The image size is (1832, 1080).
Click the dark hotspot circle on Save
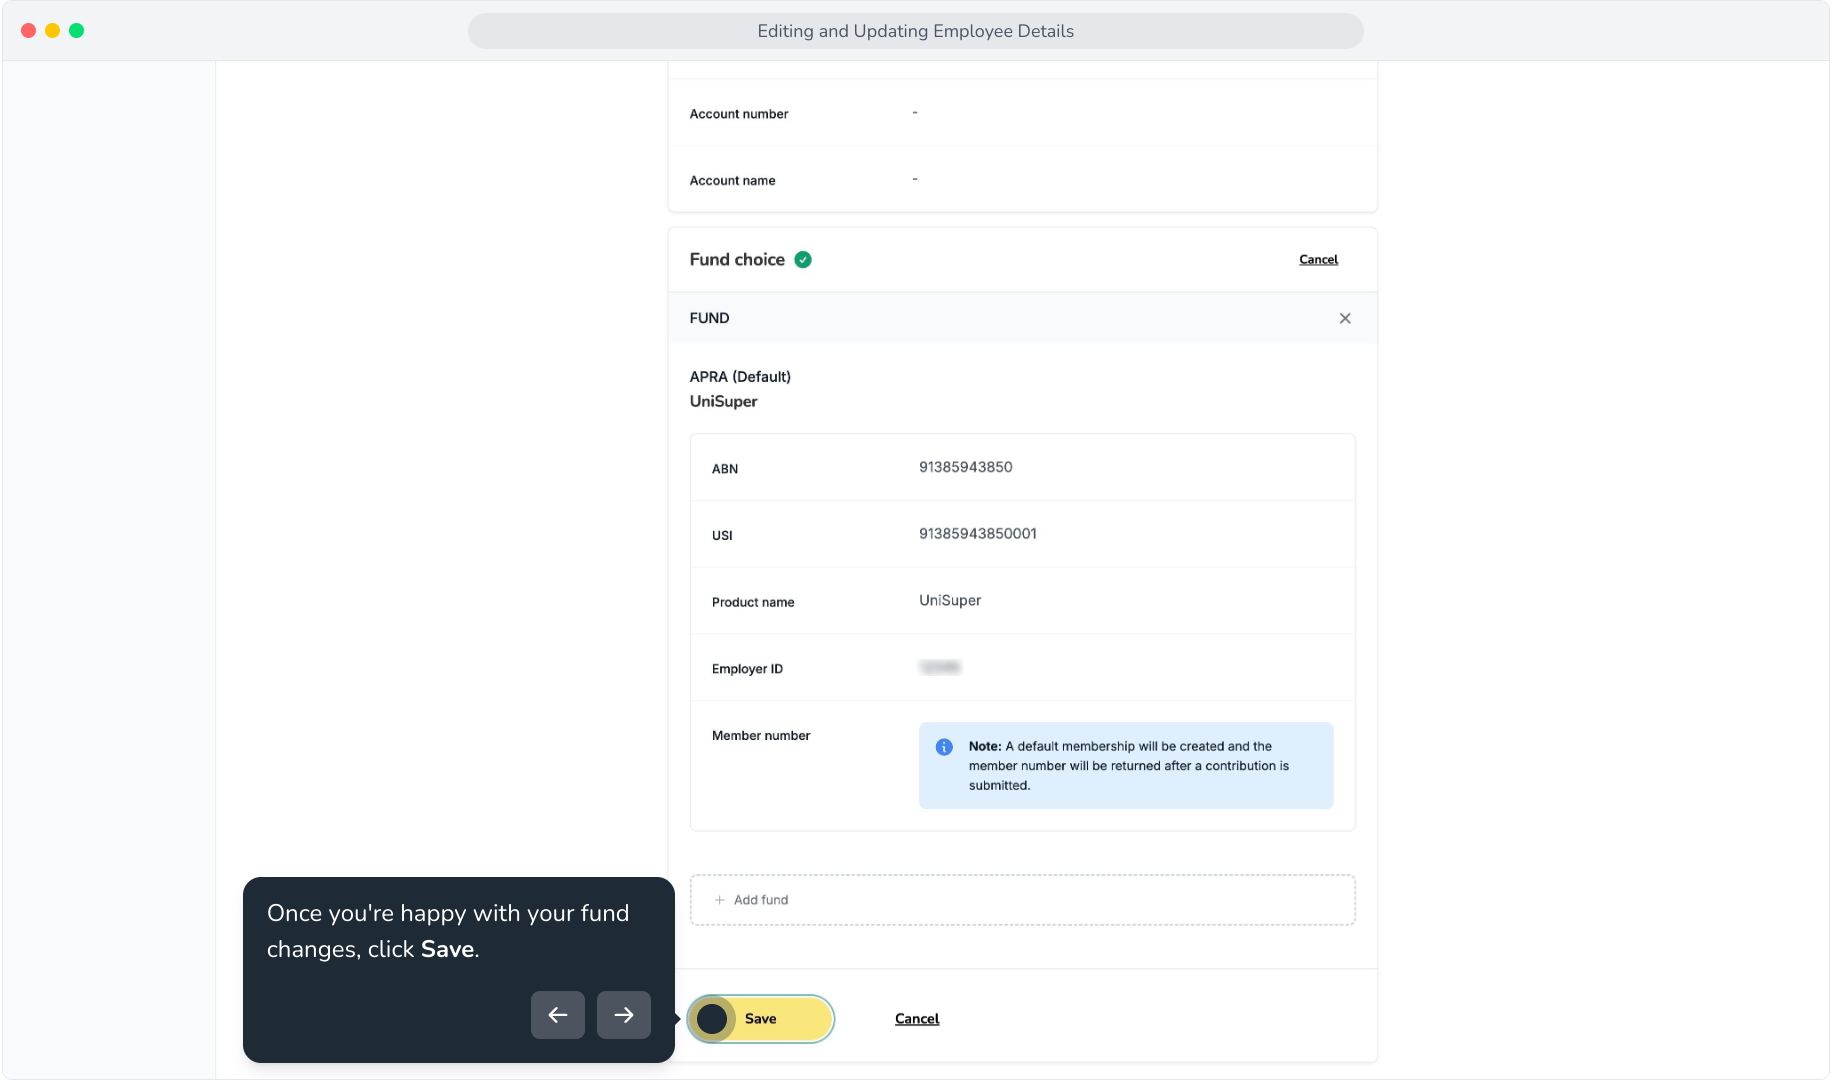click(712, 1019)
